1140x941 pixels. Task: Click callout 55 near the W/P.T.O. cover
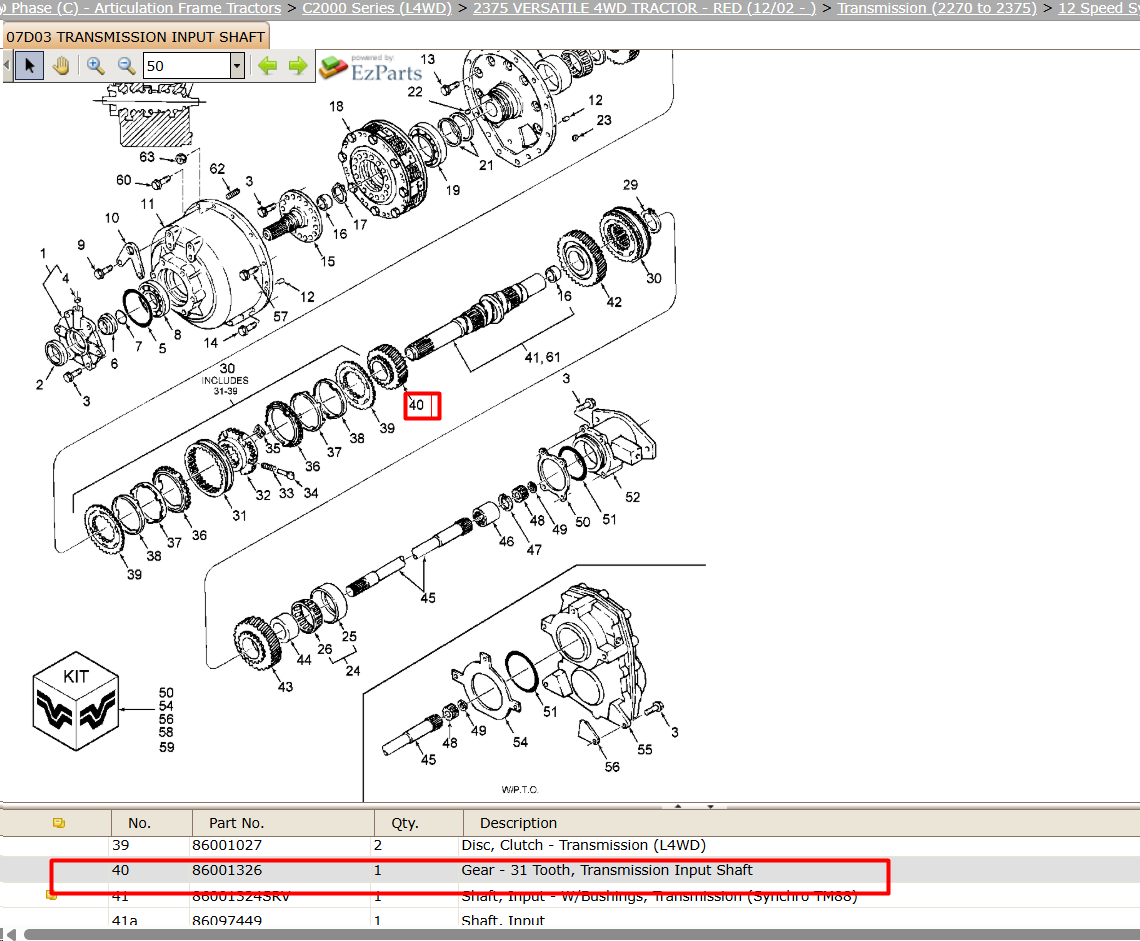pyautogui.click(x=645, y=749)
